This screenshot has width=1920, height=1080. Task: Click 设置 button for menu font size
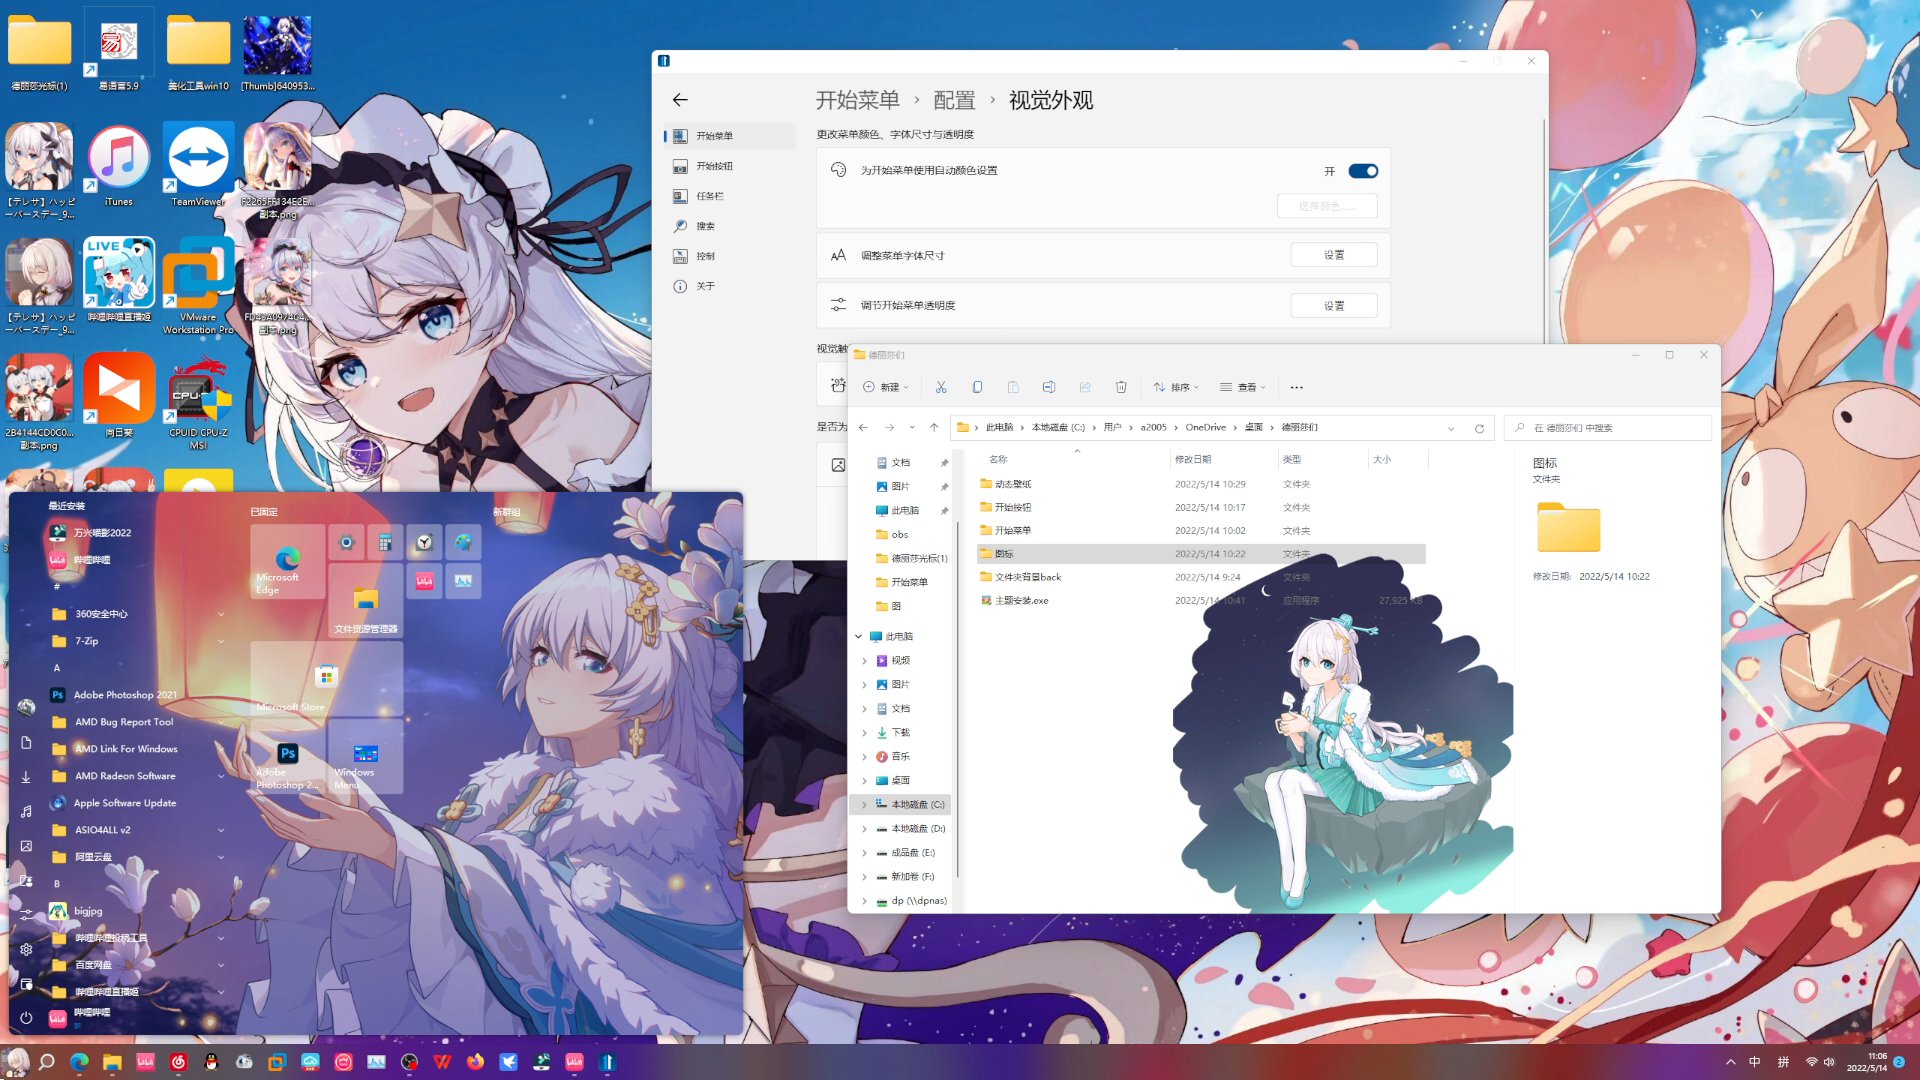pyautogui.click(x=1333, y=255)
